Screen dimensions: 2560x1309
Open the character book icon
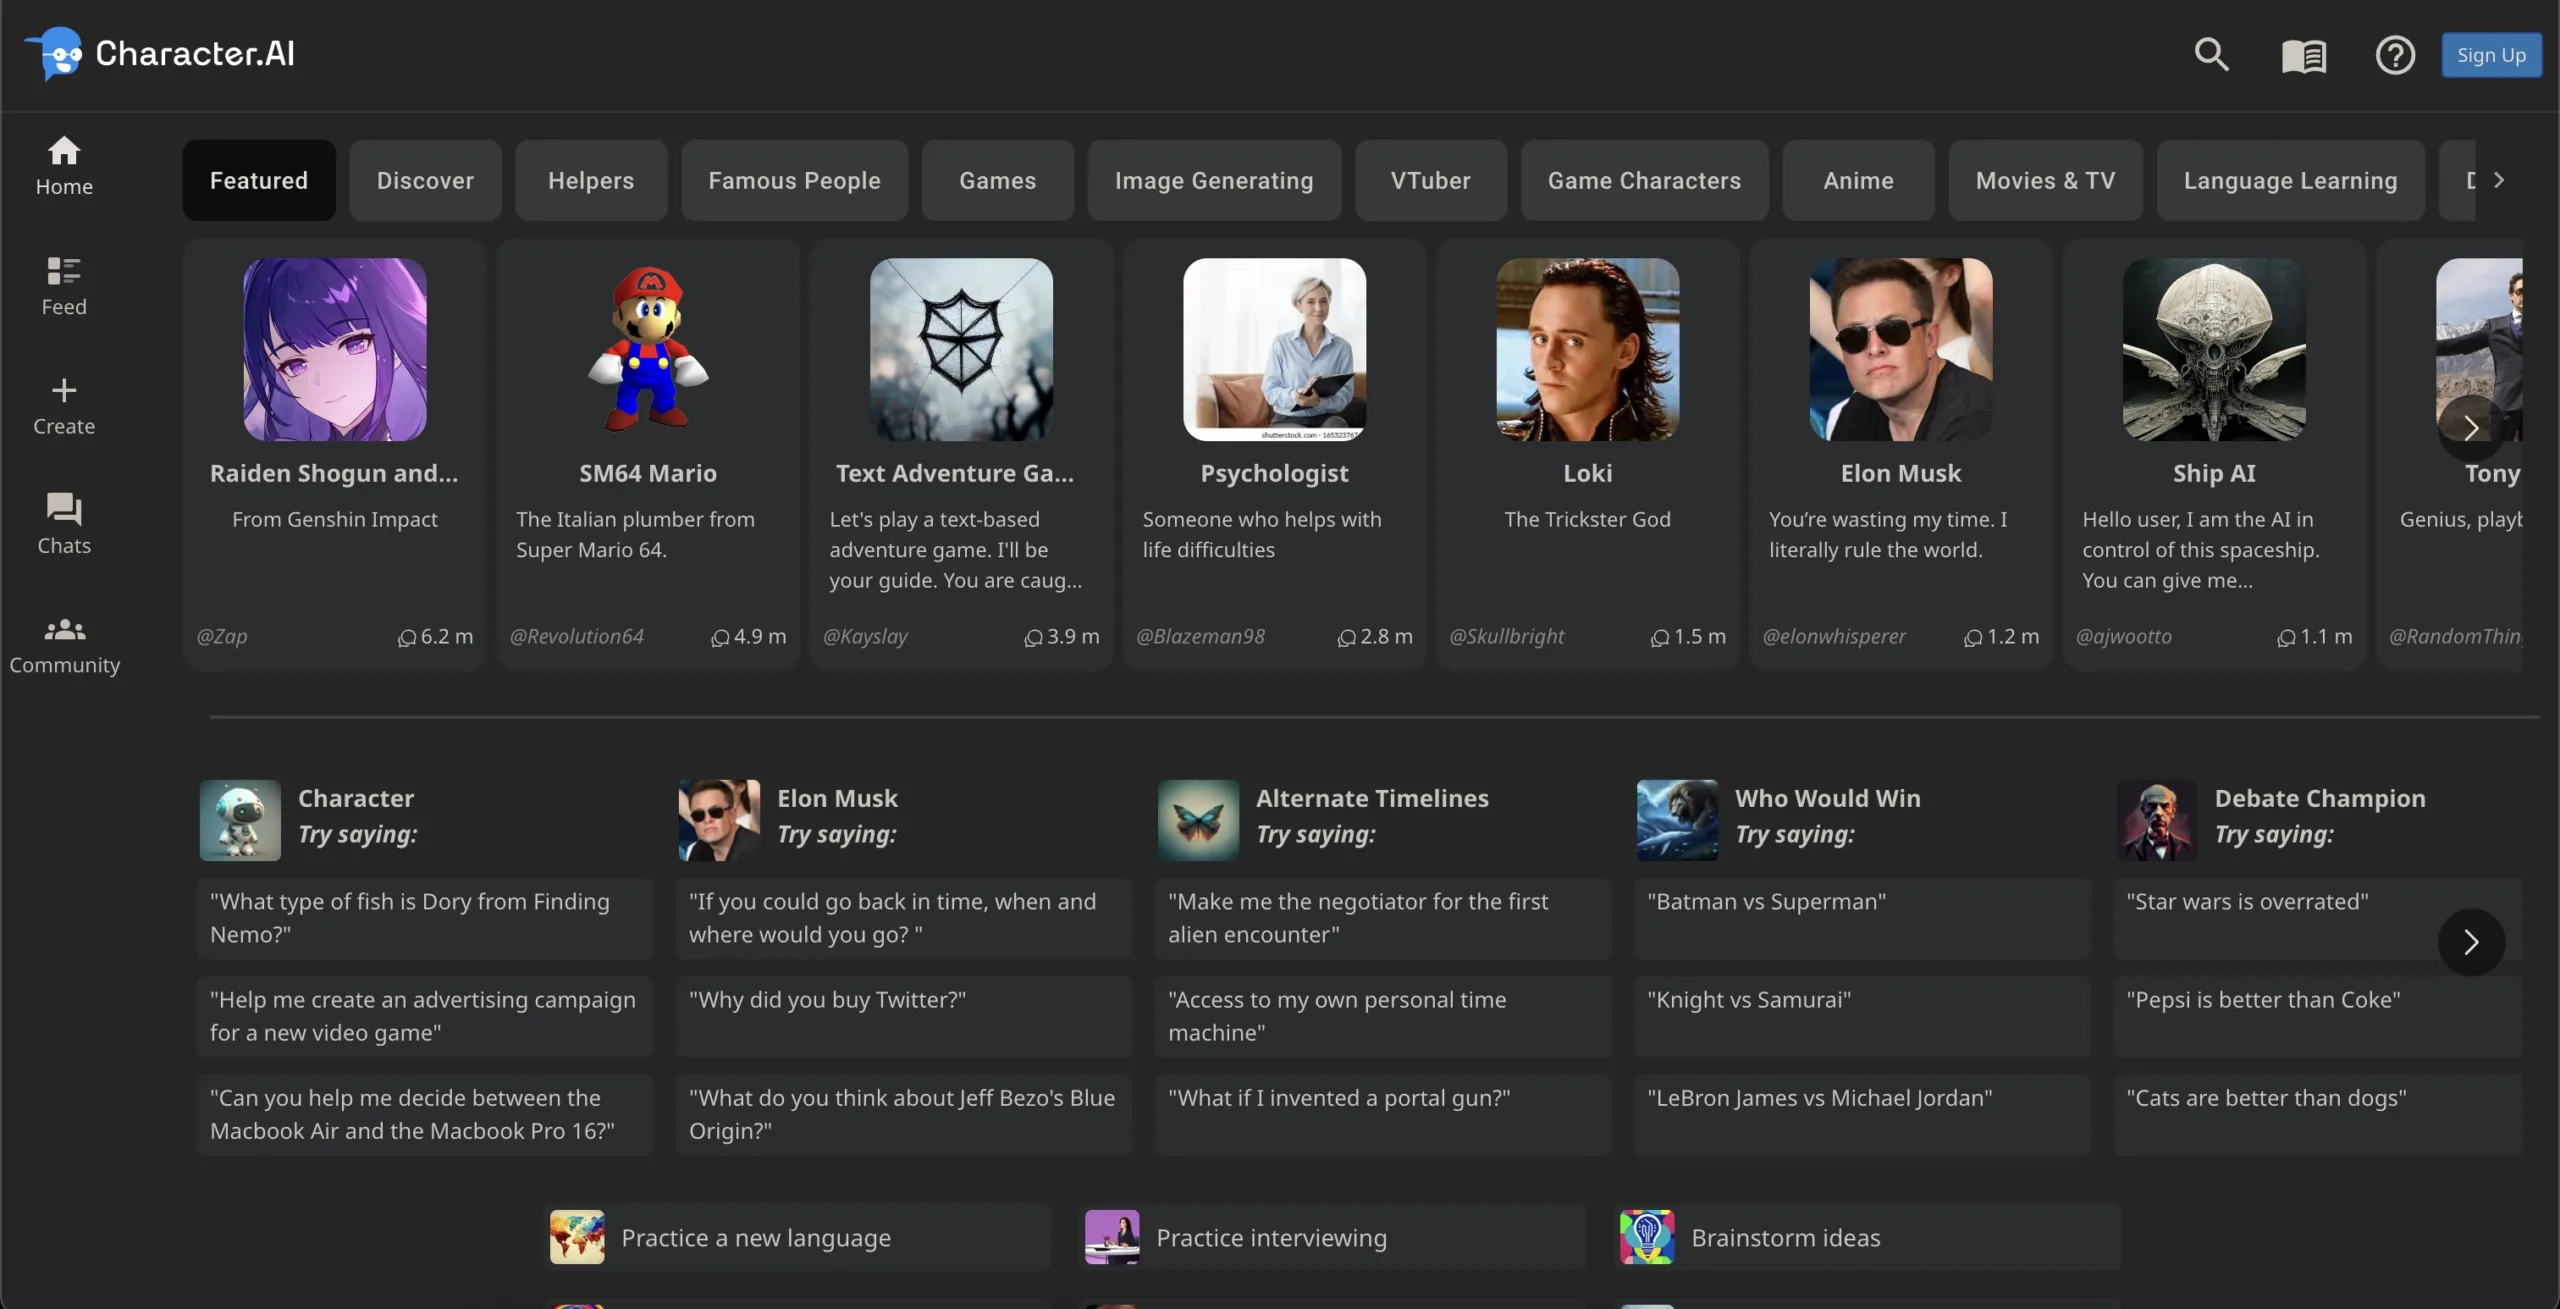click(2303, 55)
